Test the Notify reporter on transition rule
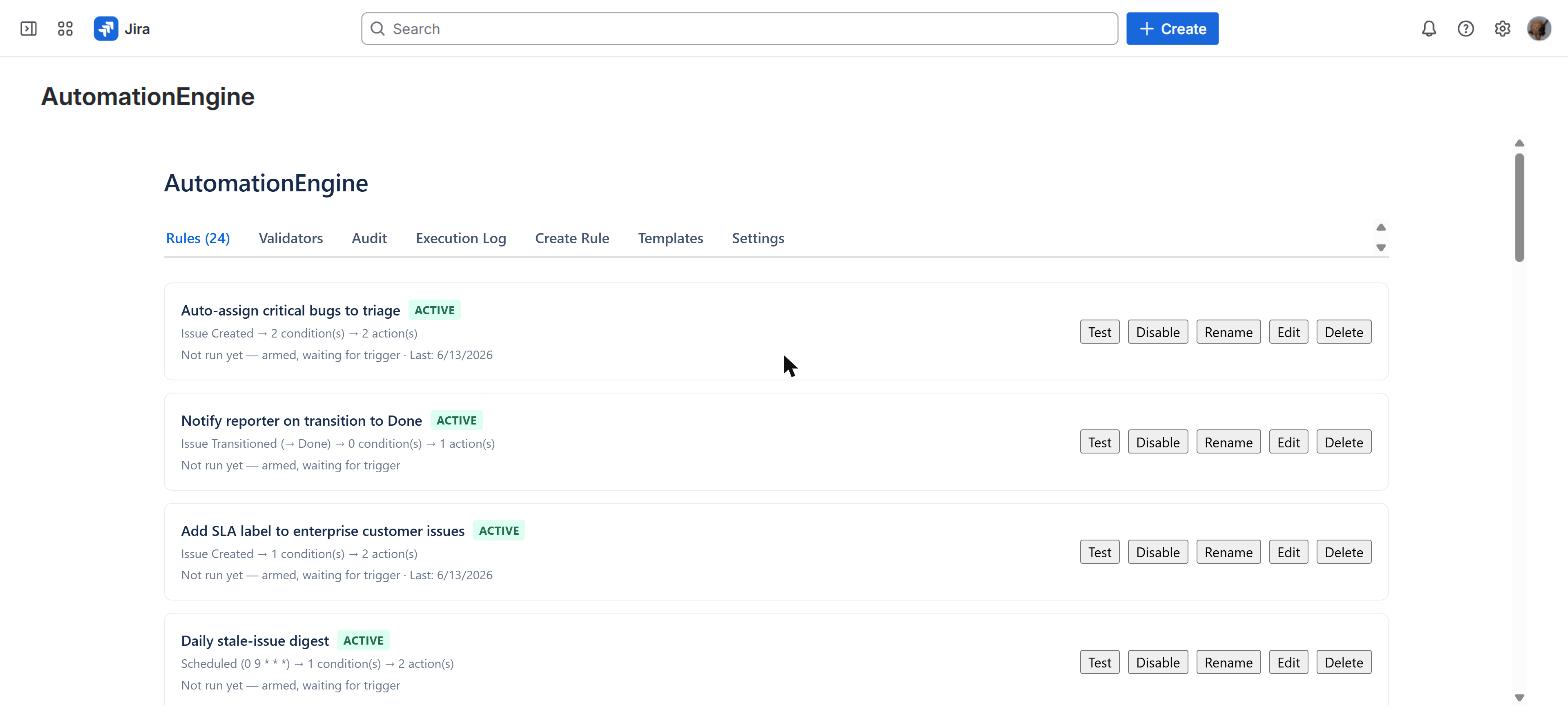 coord(1100,442)
